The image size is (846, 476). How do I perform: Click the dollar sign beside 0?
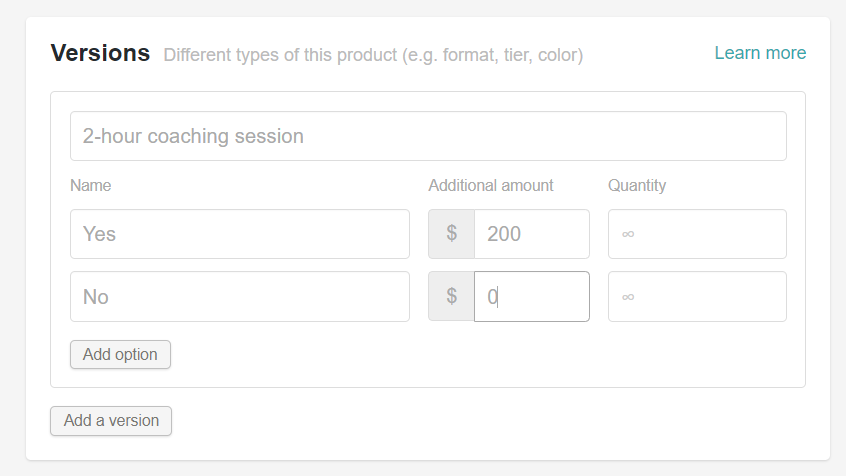coord(452,297)
